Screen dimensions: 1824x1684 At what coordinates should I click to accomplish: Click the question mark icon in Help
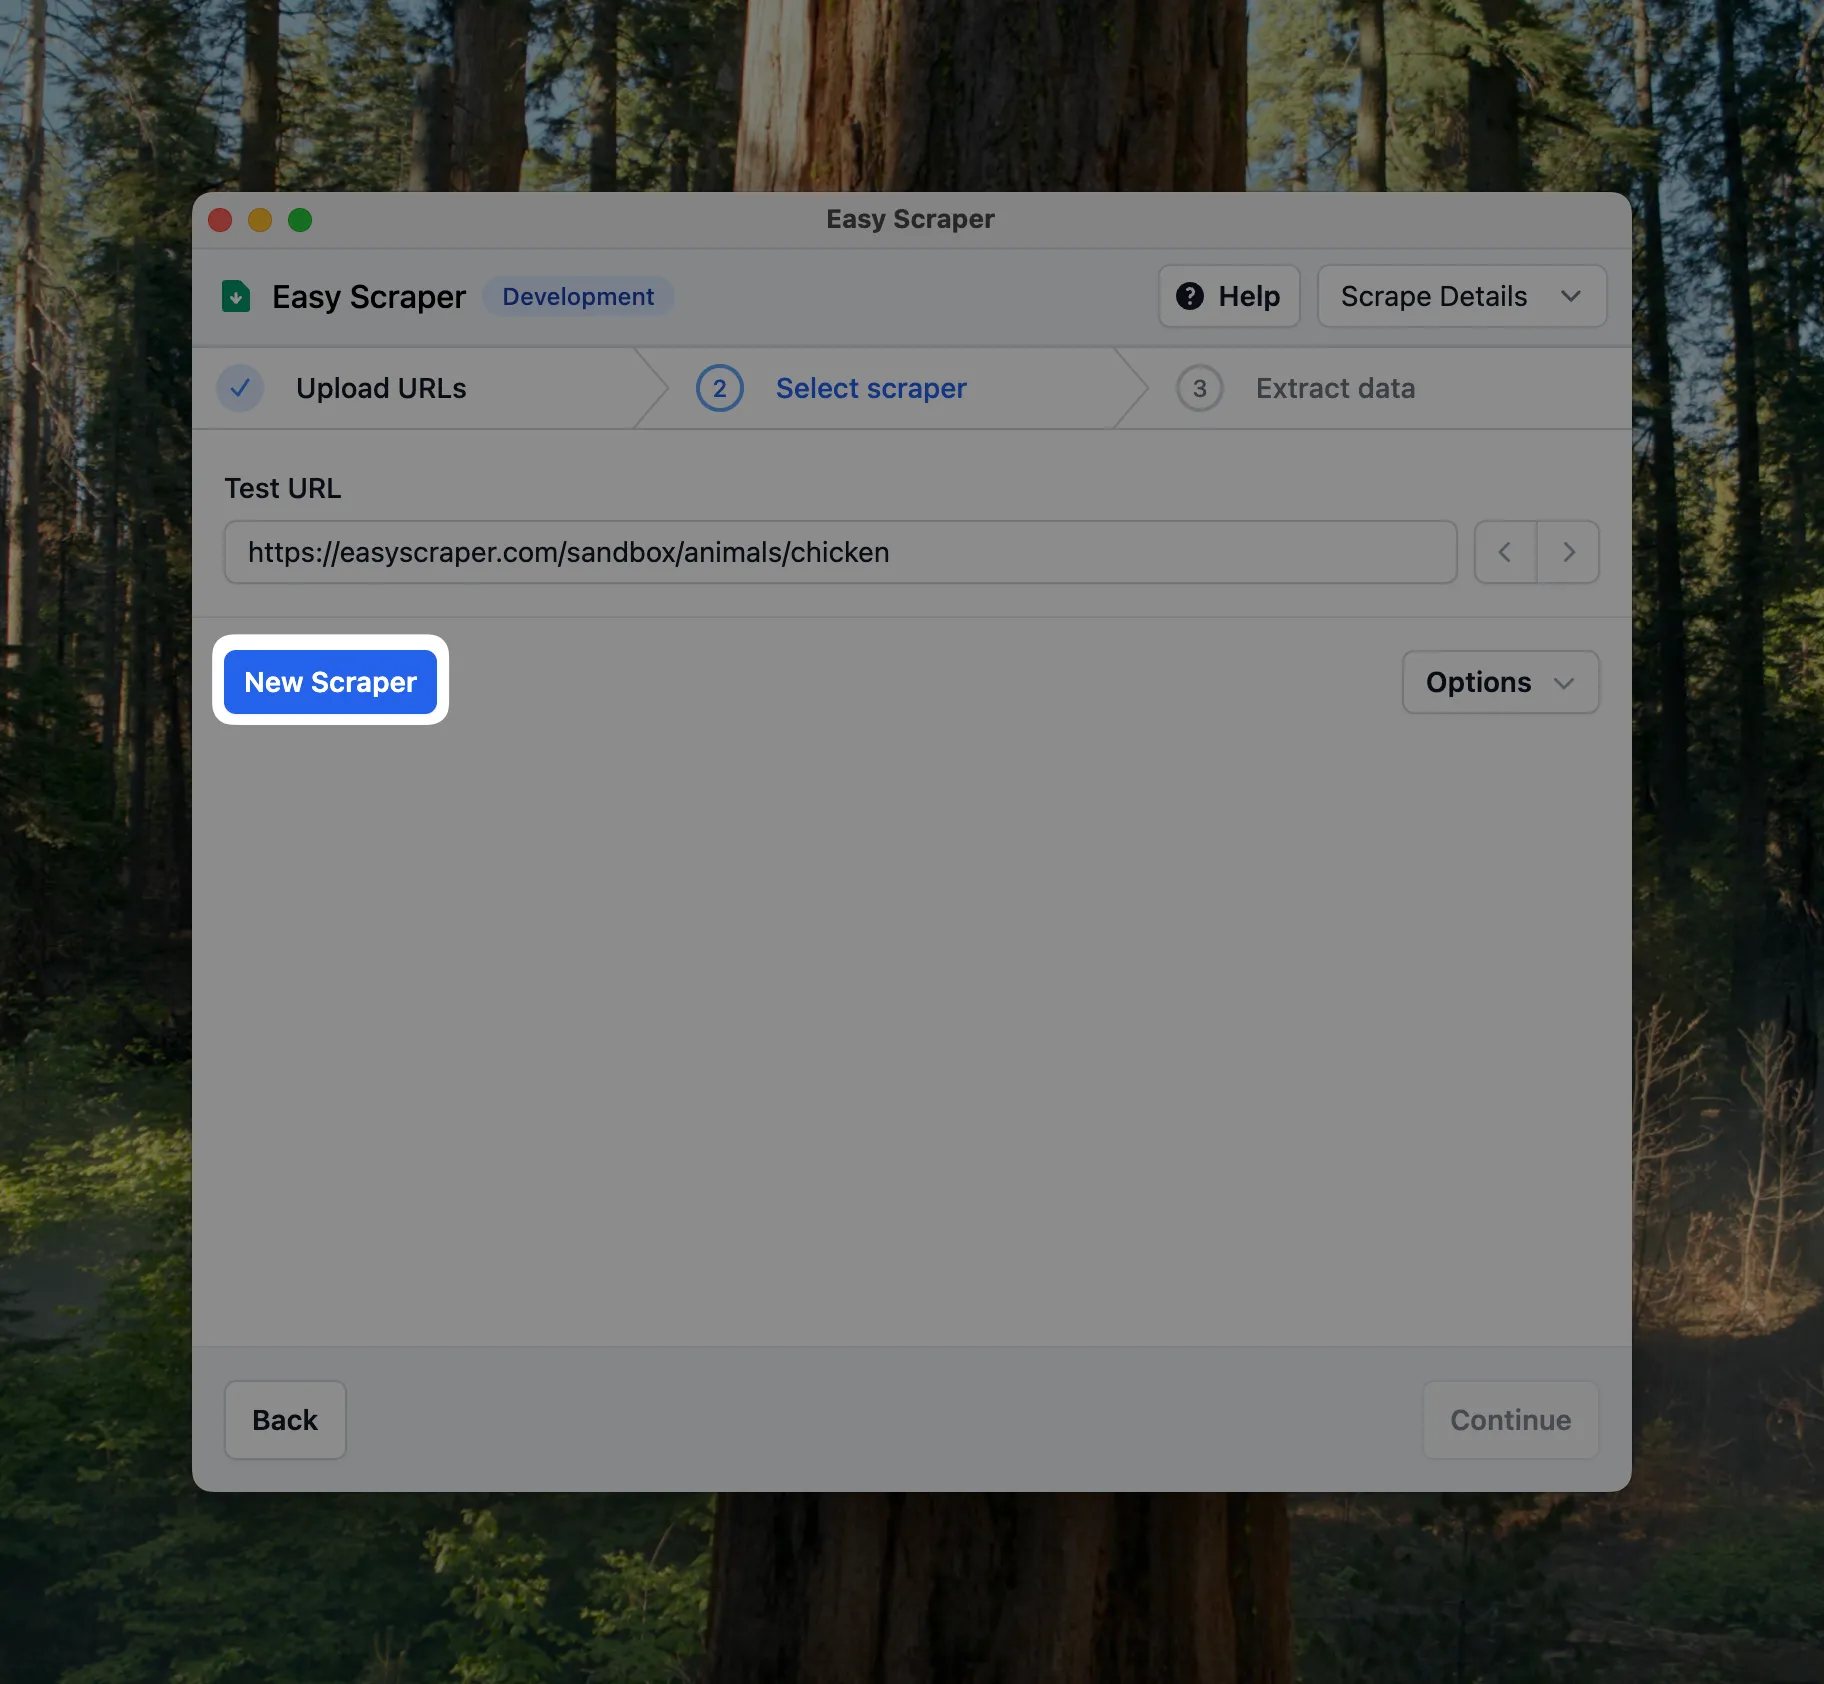pyautogui.click(x=1189, y=296)
